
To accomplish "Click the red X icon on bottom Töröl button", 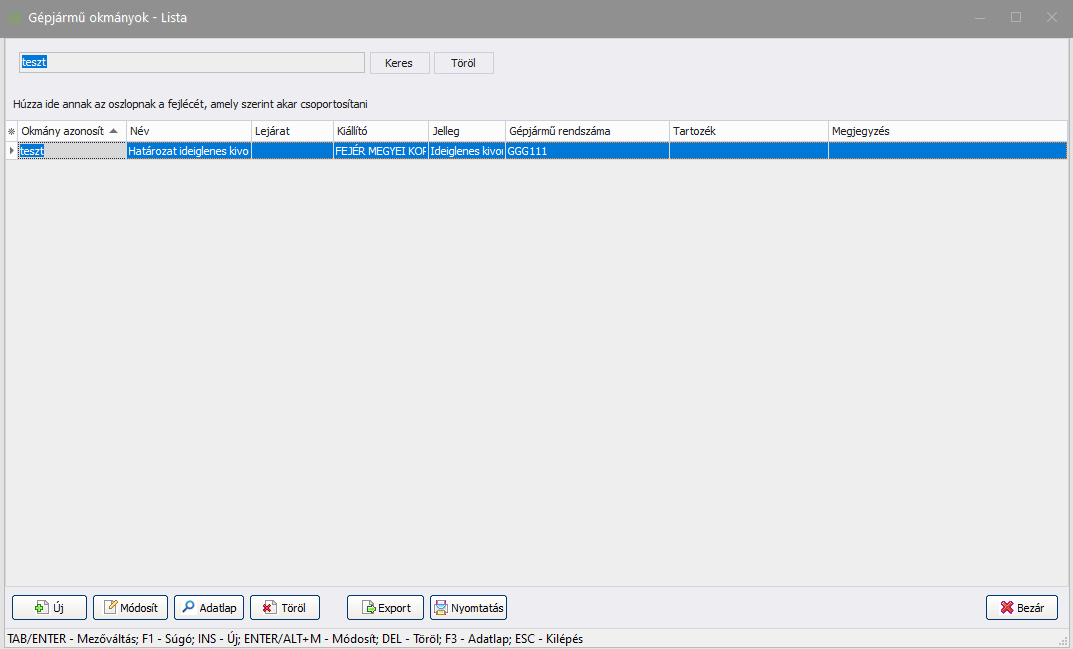I will [x=269, y=608].
